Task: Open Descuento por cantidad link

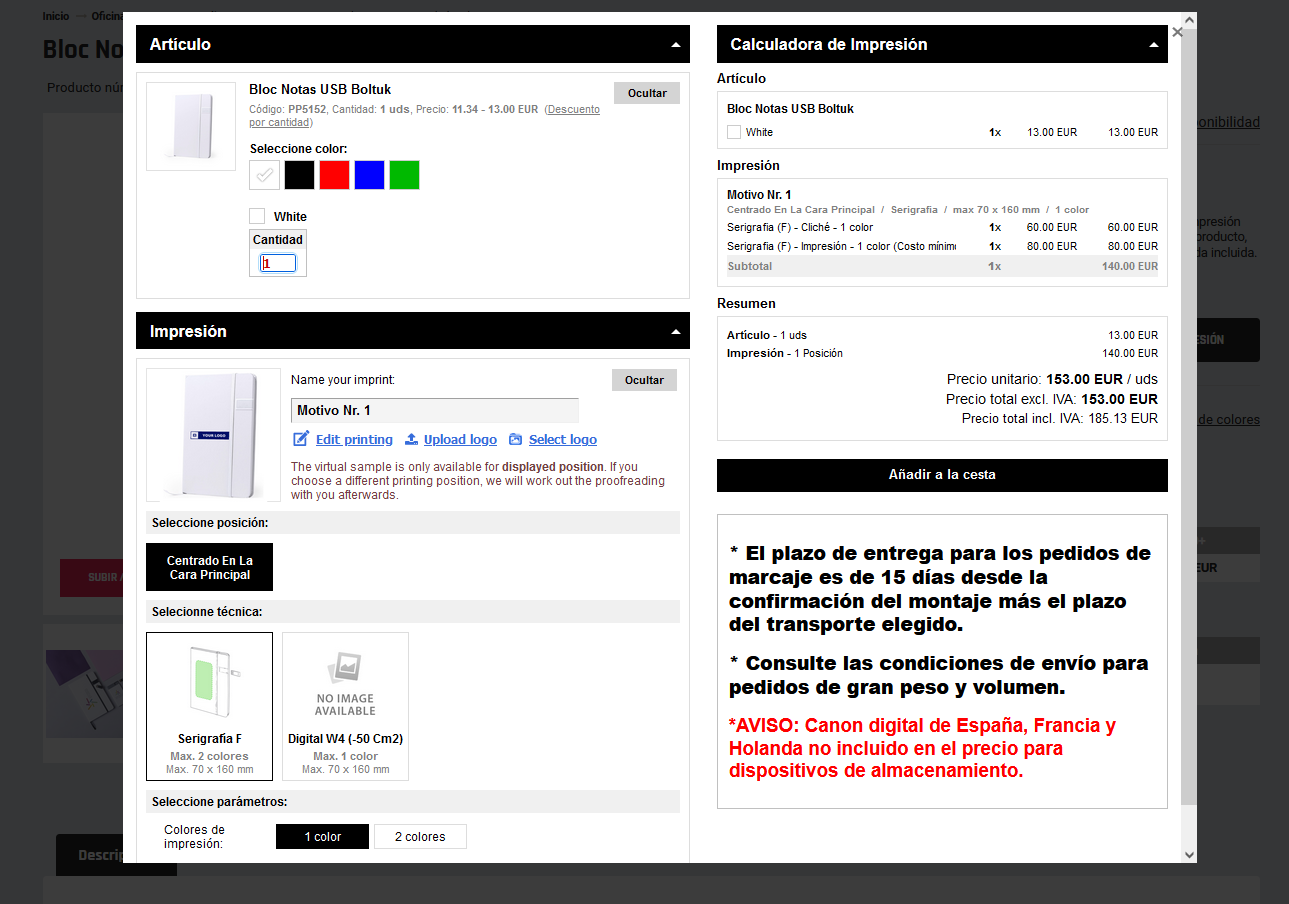Action: point(574,109)
